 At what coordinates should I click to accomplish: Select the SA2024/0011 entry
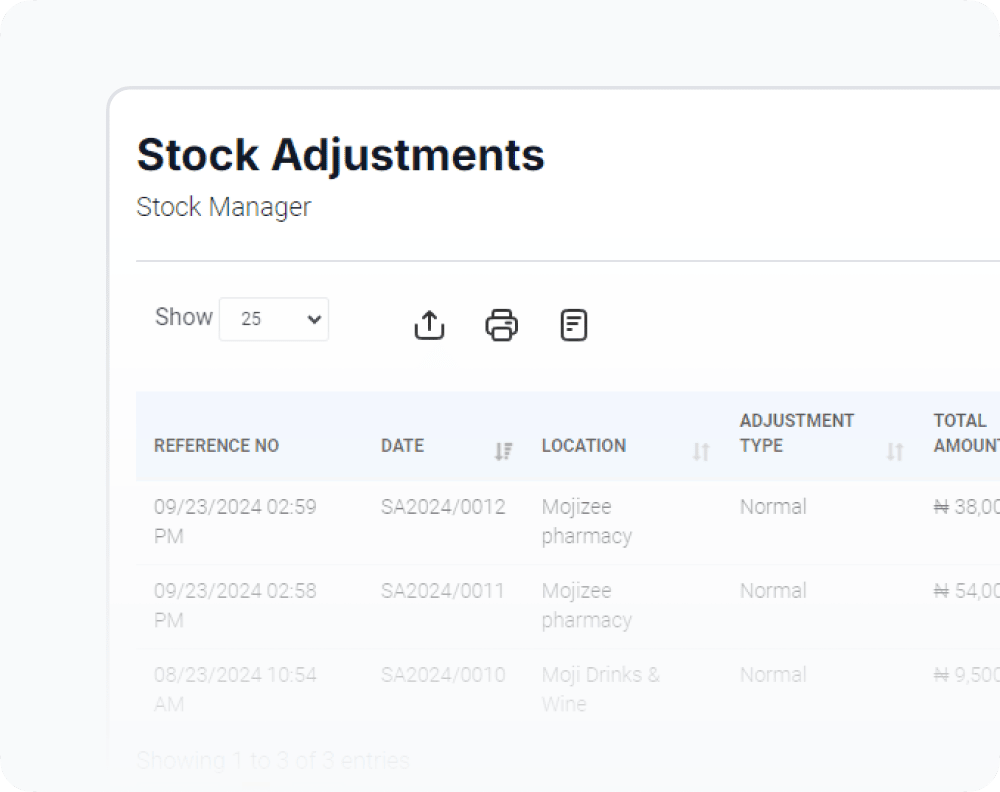click(443, 591)
